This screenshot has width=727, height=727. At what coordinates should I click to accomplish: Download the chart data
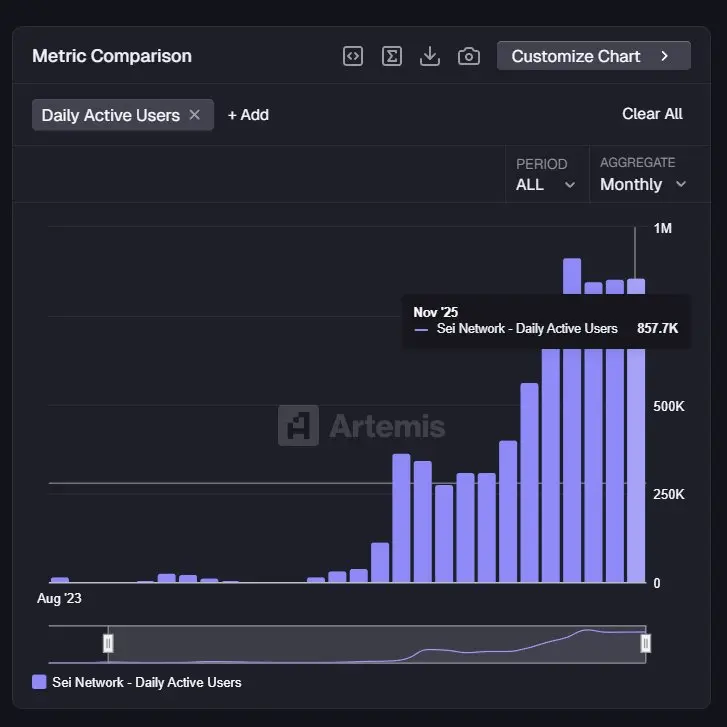(x=430, y=56)
